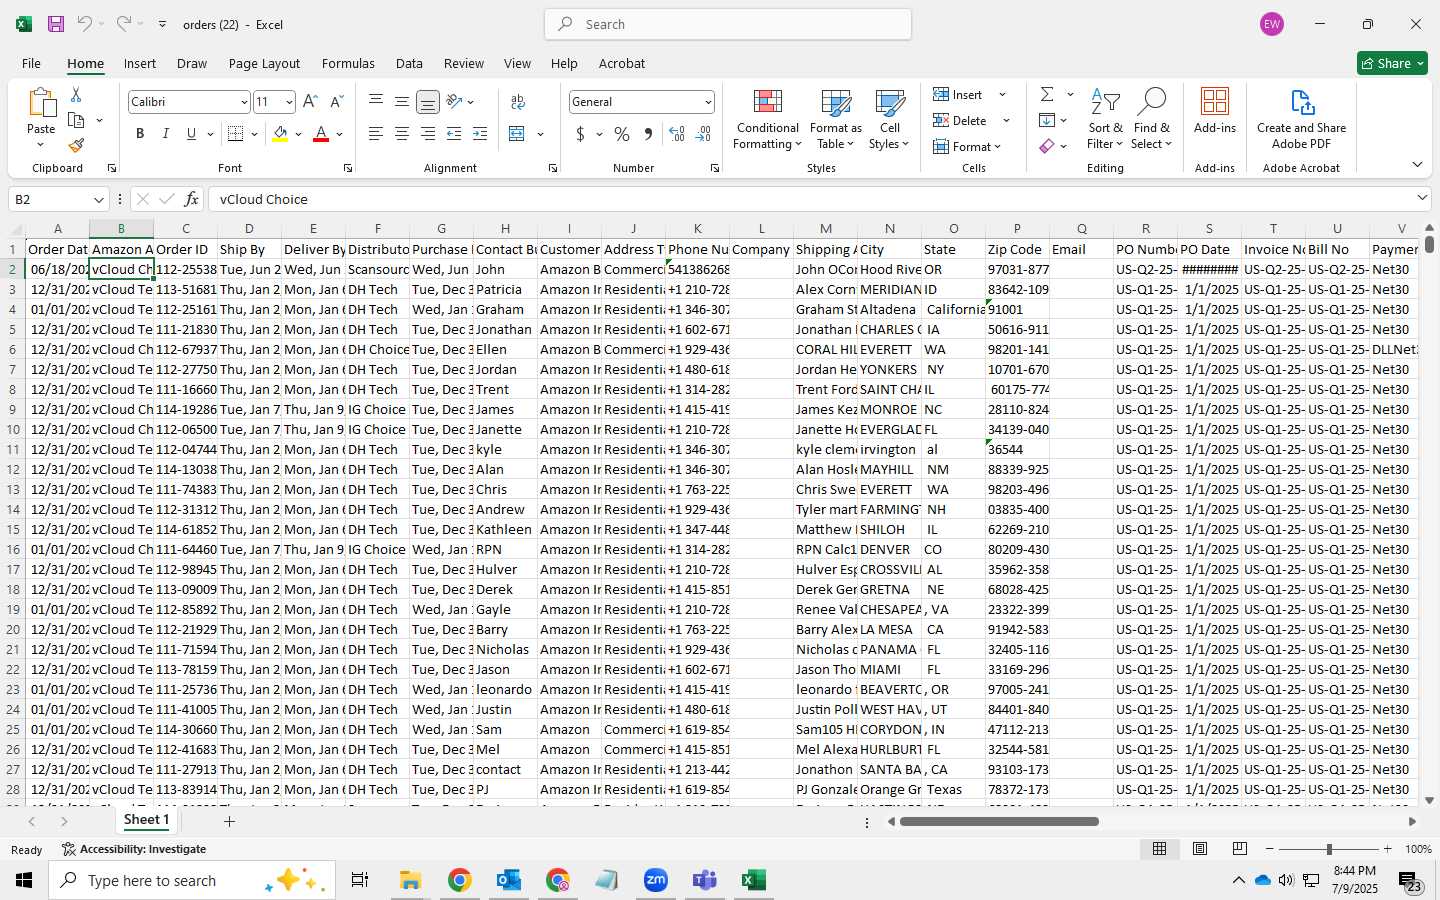Click the Search box in title bar
1440x900 pixels.
click(x=728, y=24)
